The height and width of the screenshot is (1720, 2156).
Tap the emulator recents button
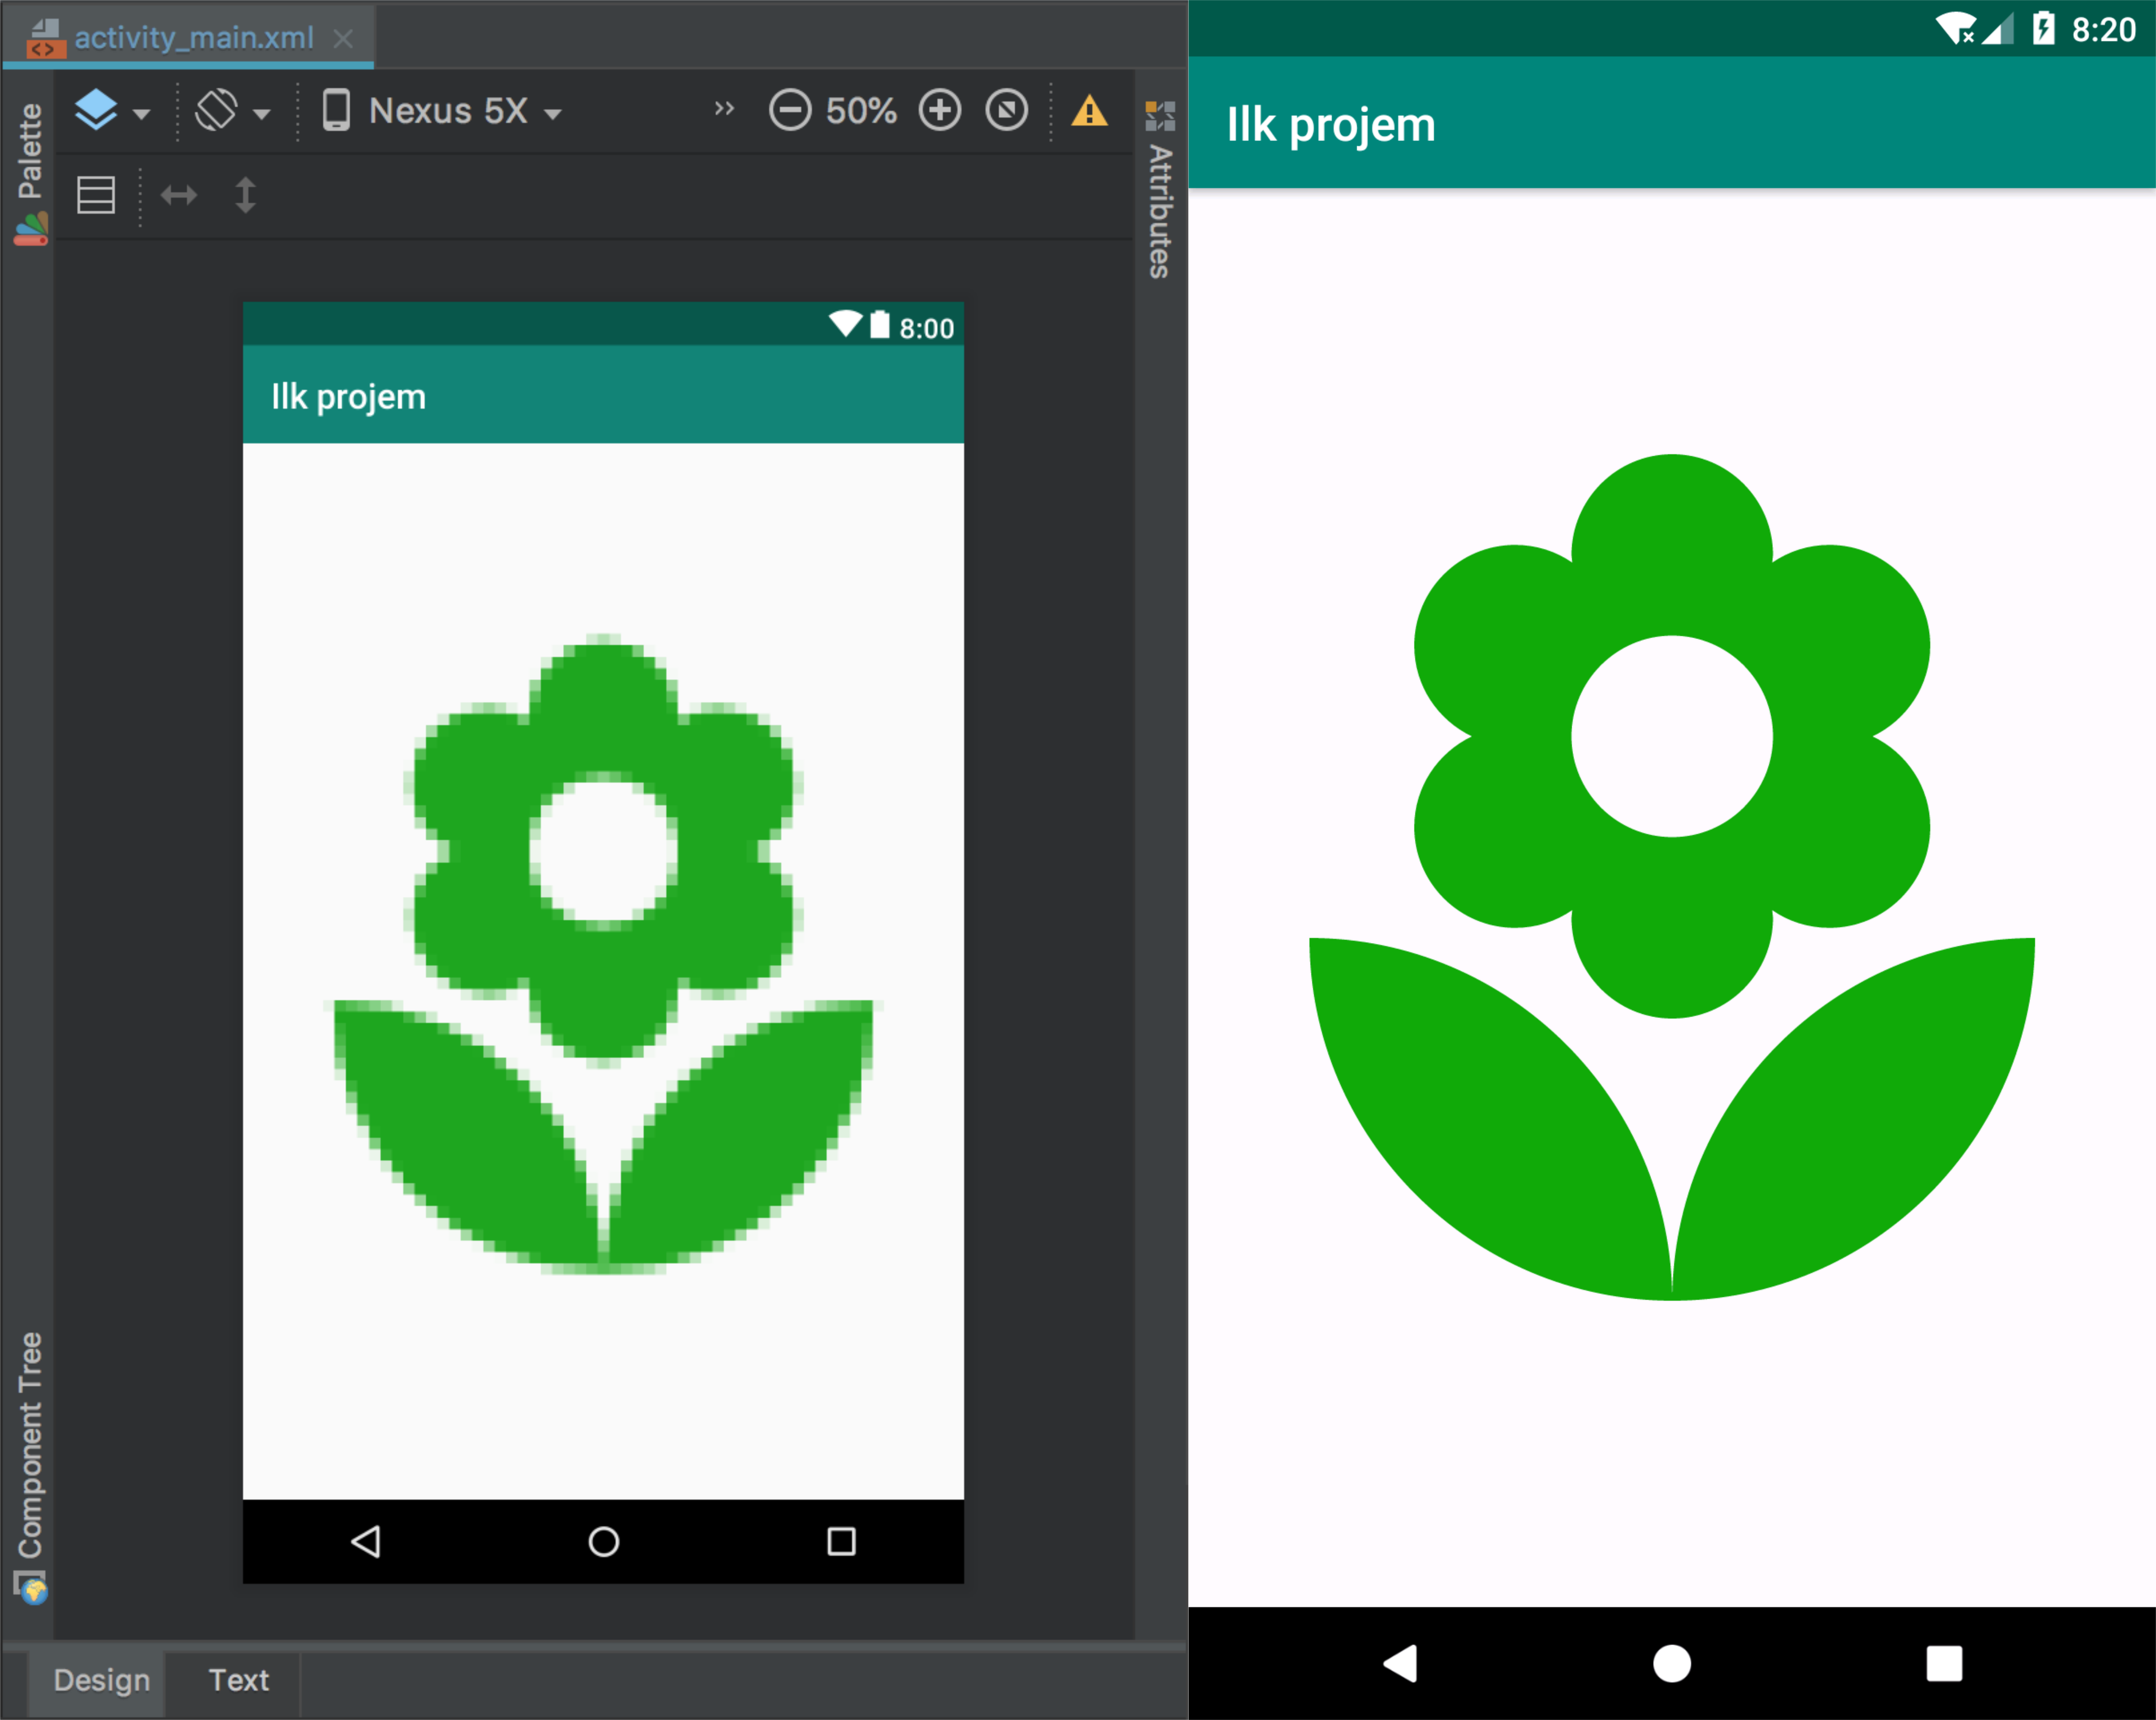[1944, 1664]
